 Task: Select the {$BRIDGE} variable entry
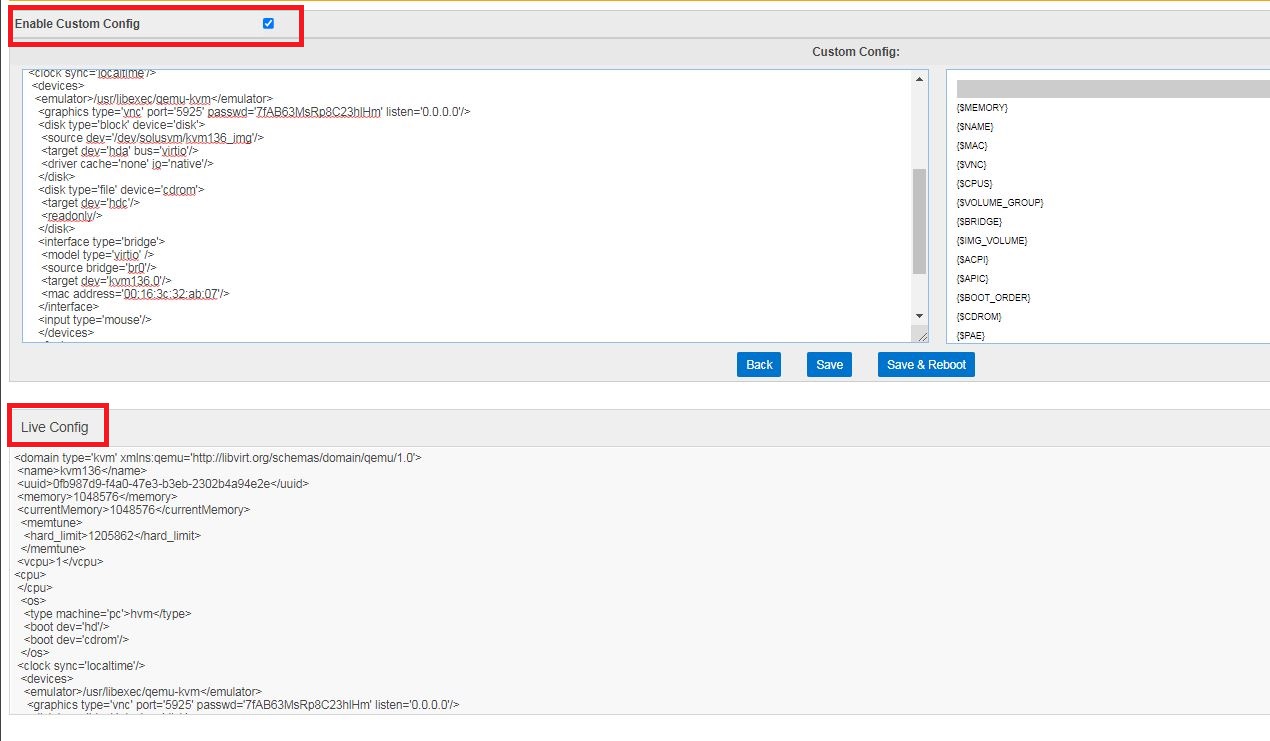[x=979, y=222]
